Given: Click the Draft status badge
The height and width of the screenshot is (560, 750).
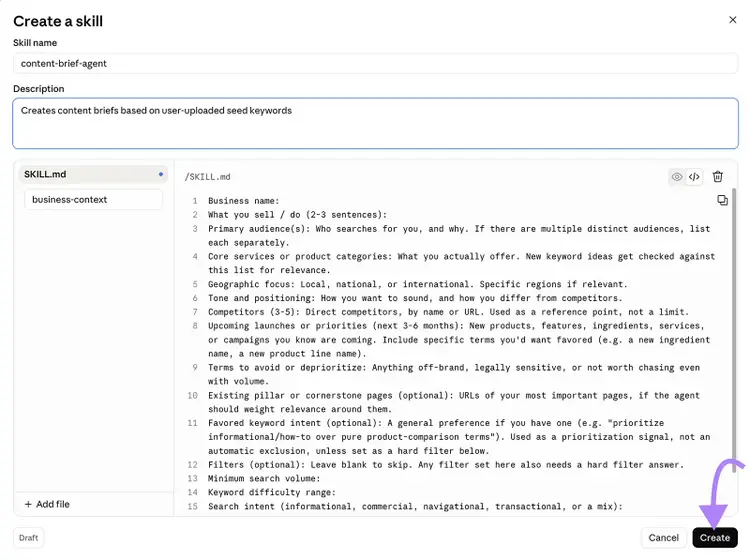Looking at the screenshot, I should pos(28,538).
